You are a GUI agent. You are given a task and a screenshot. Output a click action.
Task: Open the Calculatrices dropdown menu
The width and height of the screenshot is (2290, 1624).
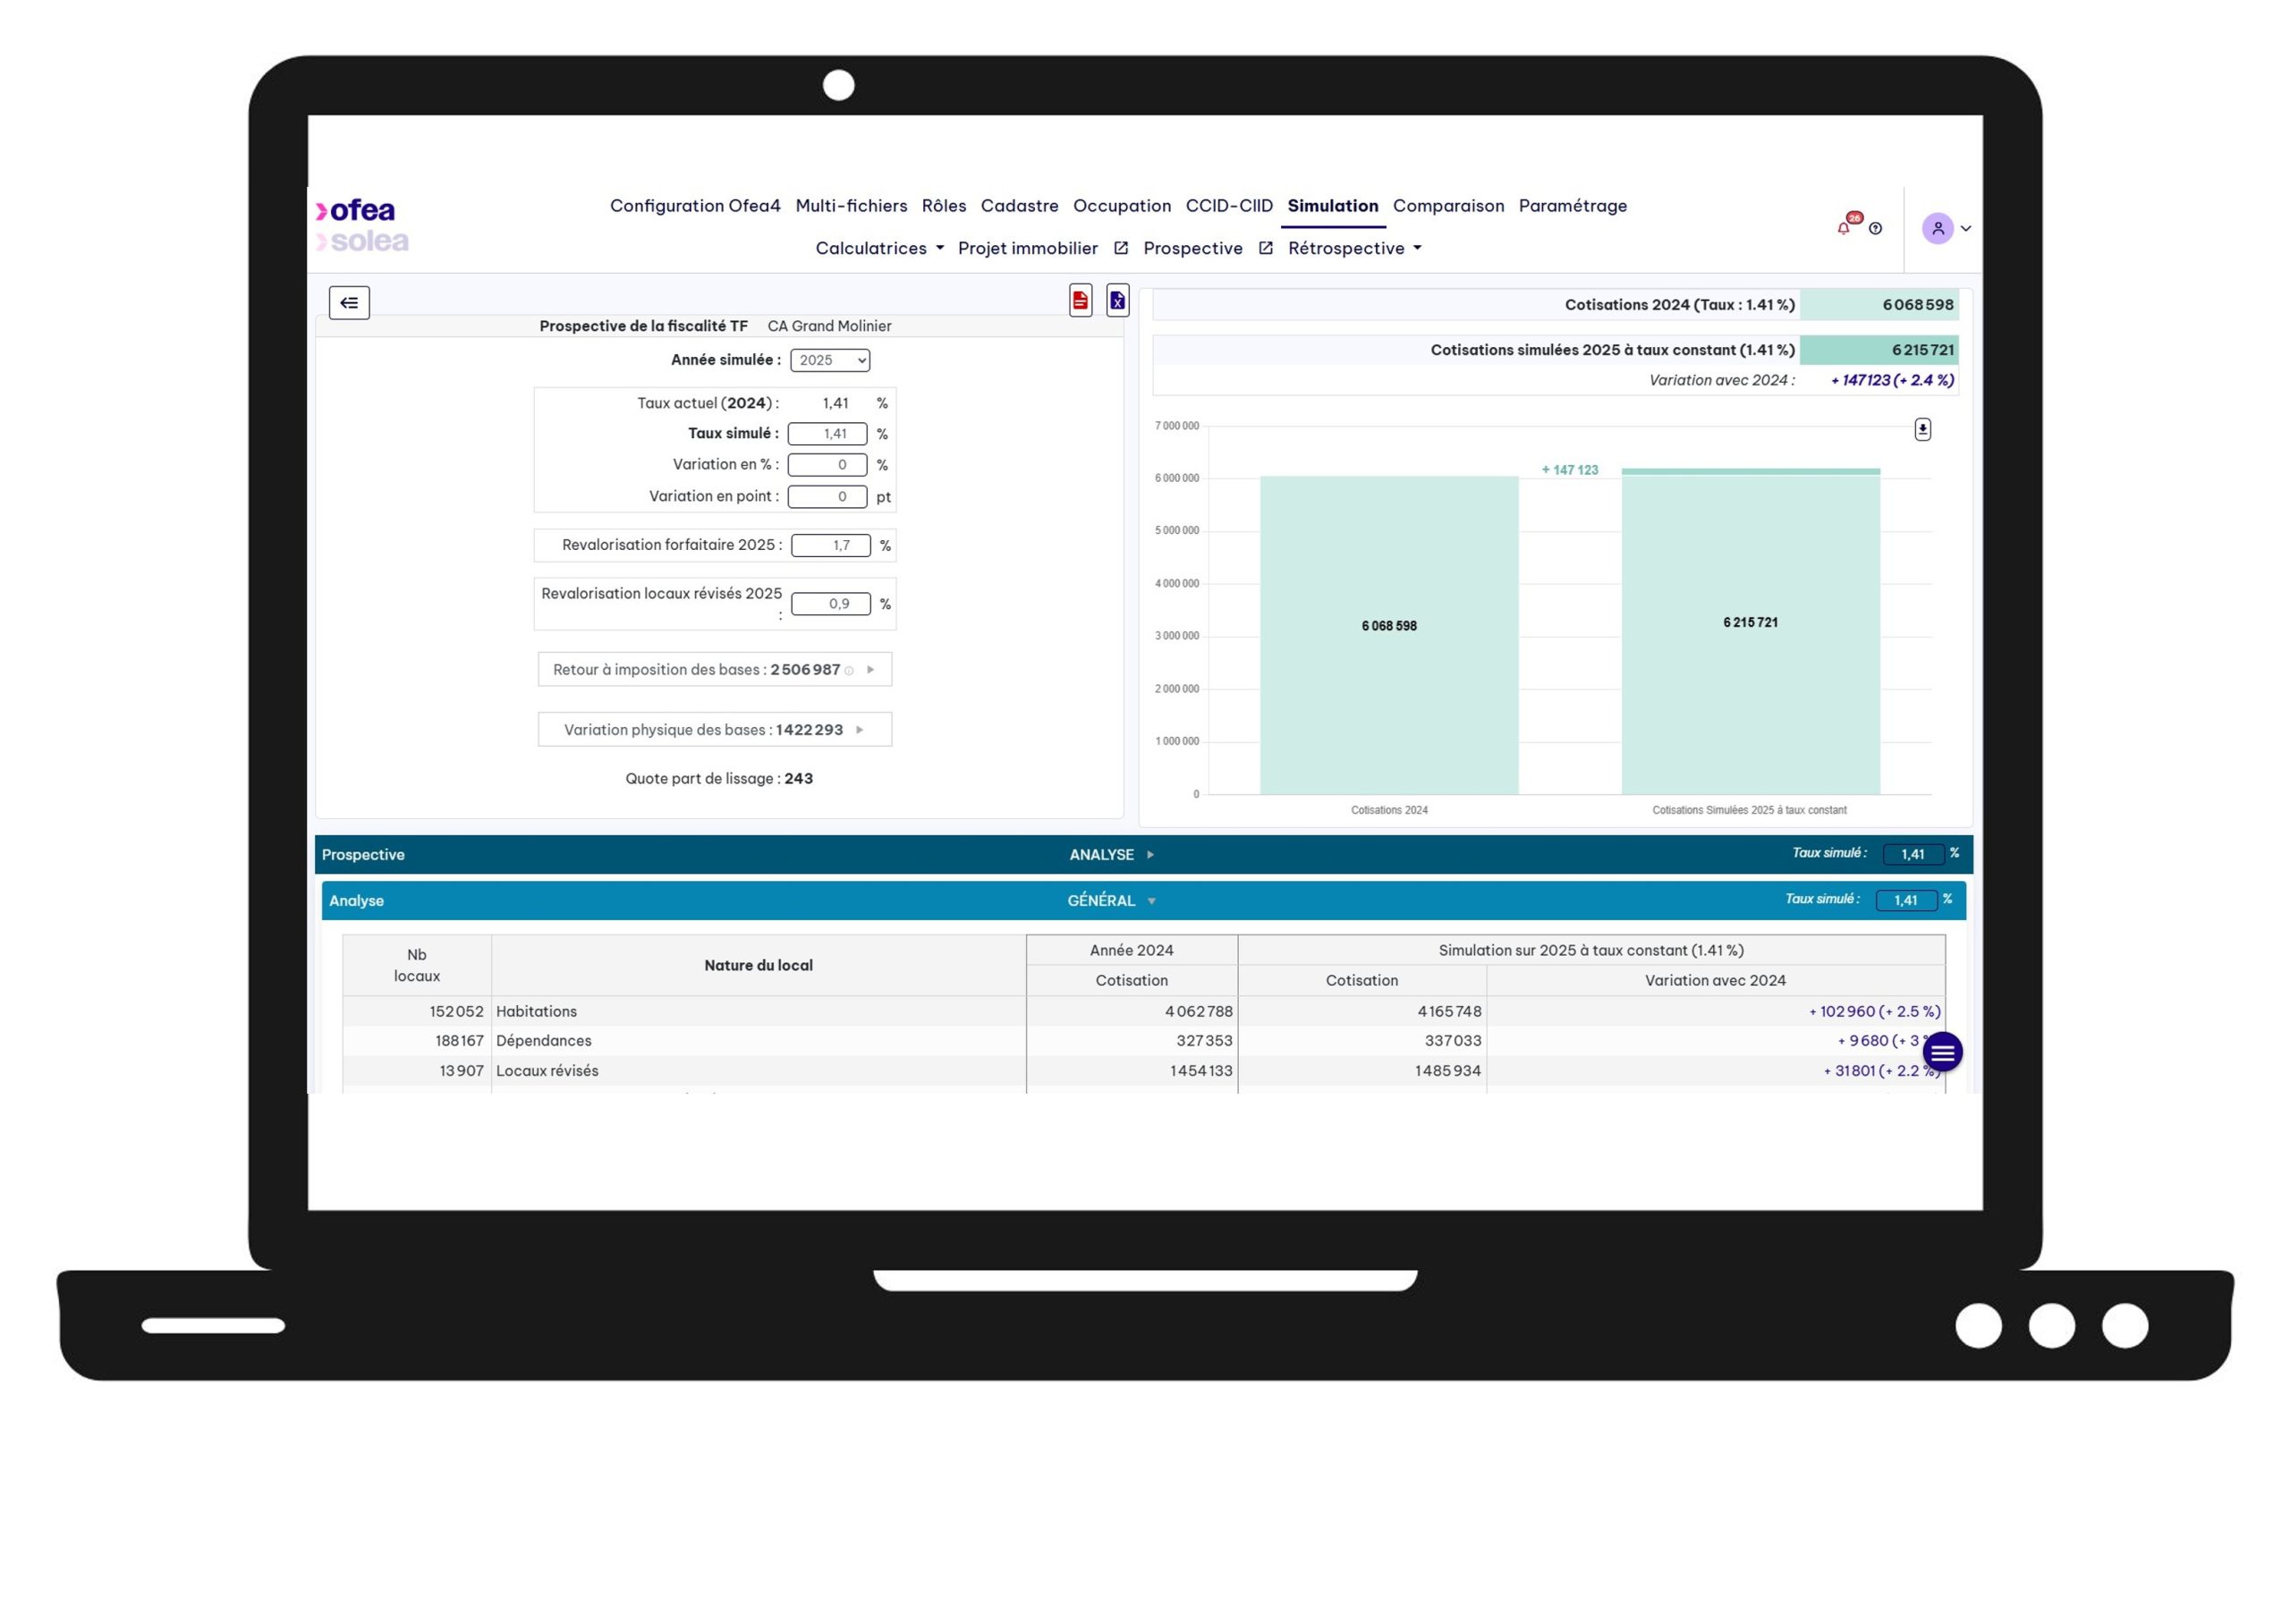(879, 248)
